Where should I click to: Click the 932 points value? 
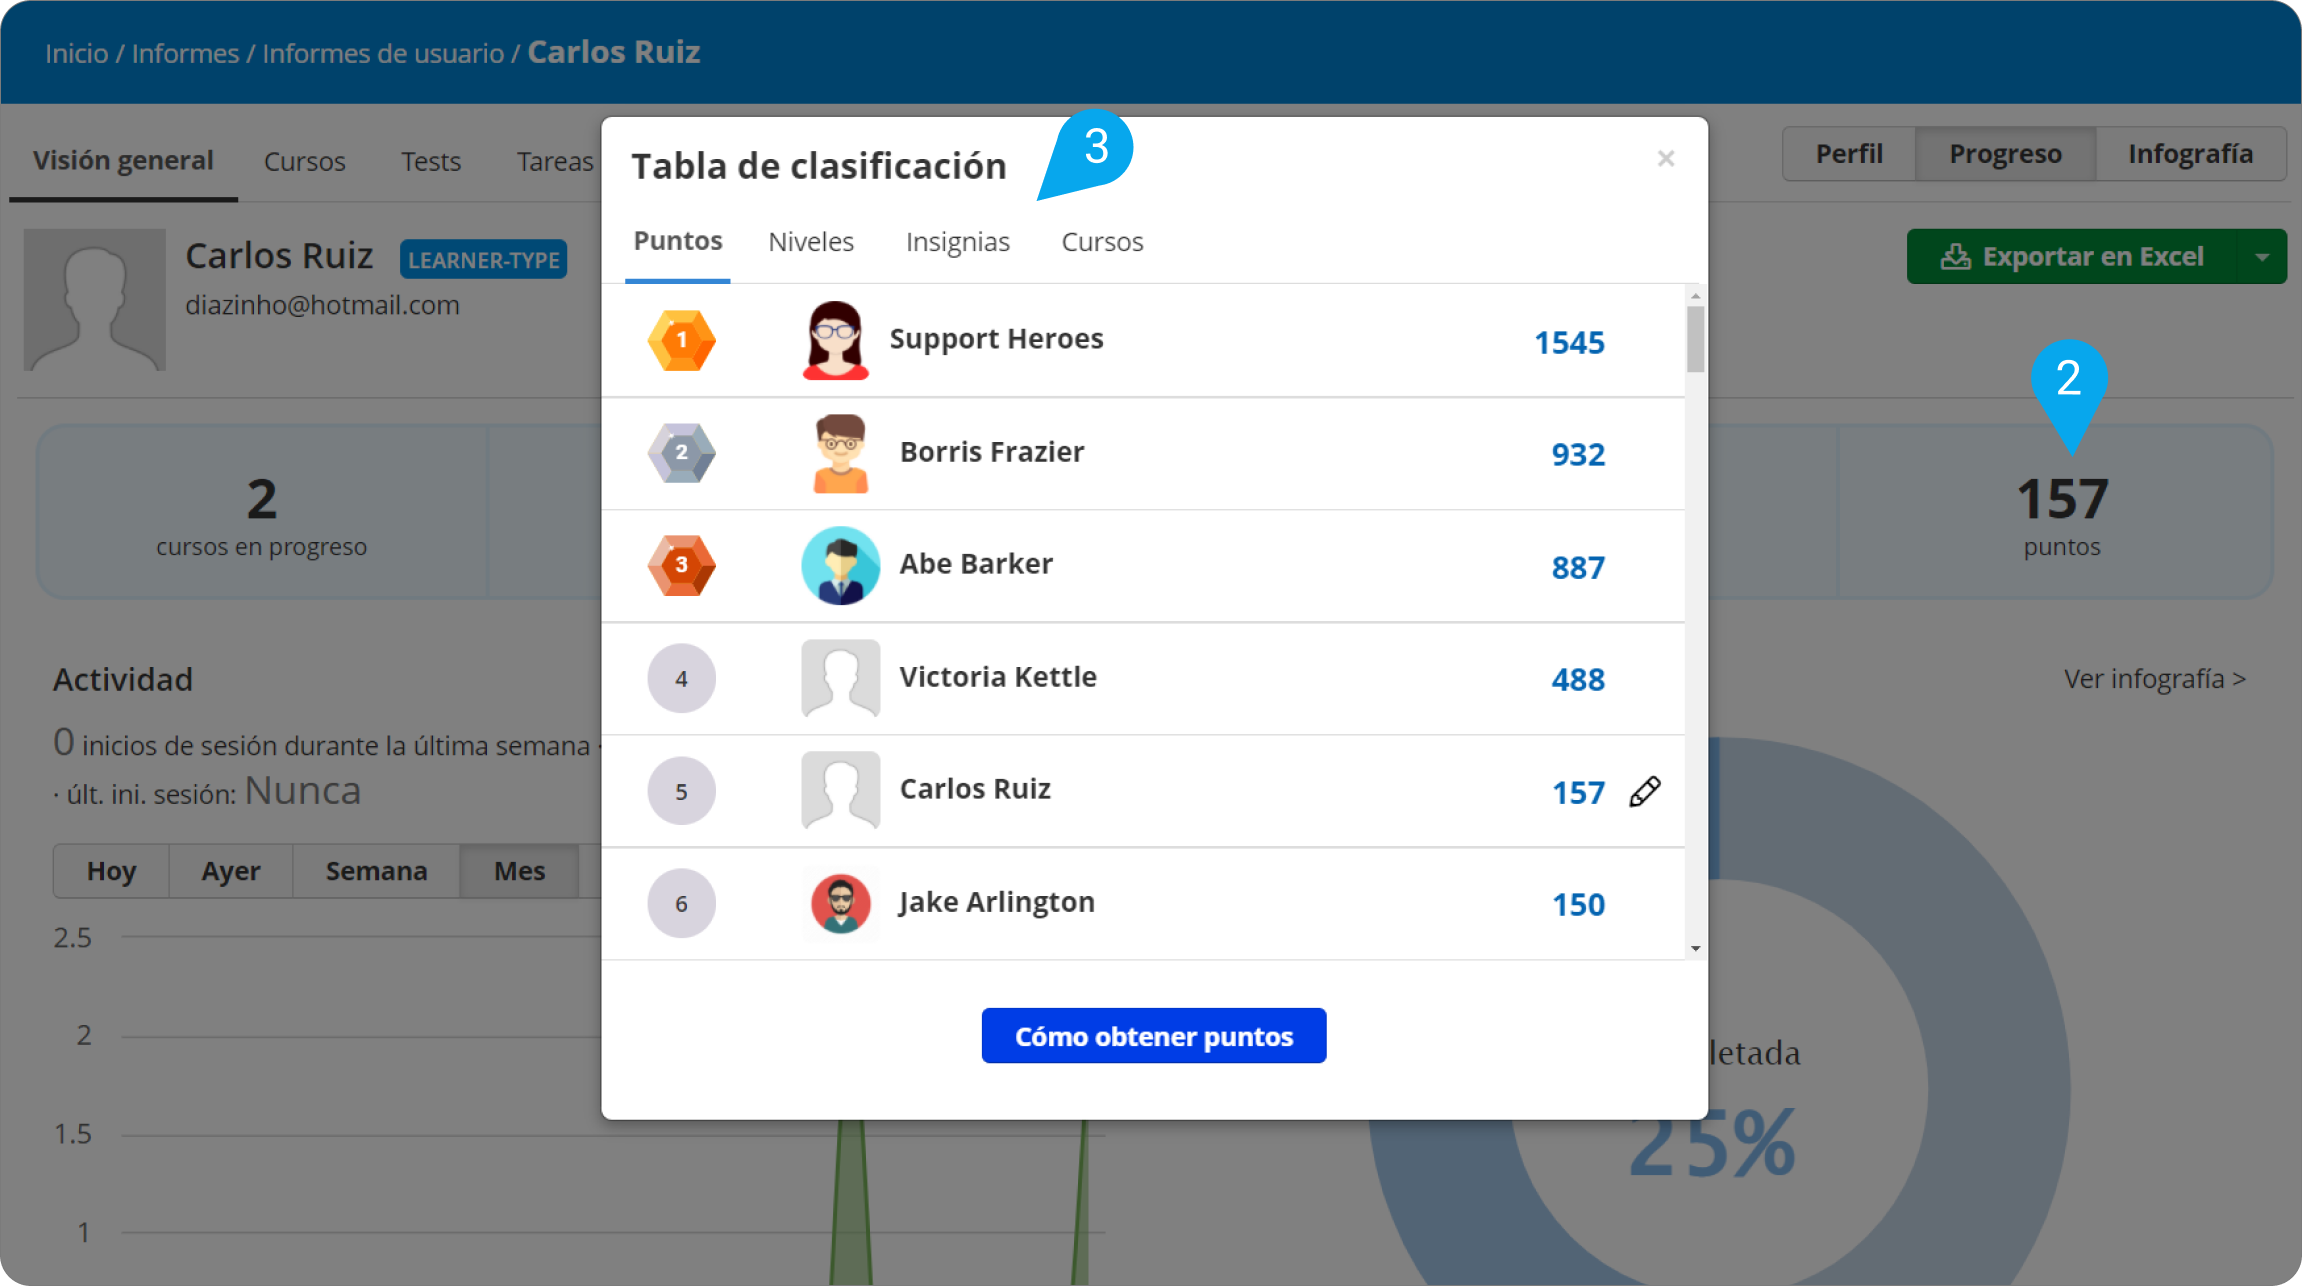pyautogui.click(x=1578, y=455)
